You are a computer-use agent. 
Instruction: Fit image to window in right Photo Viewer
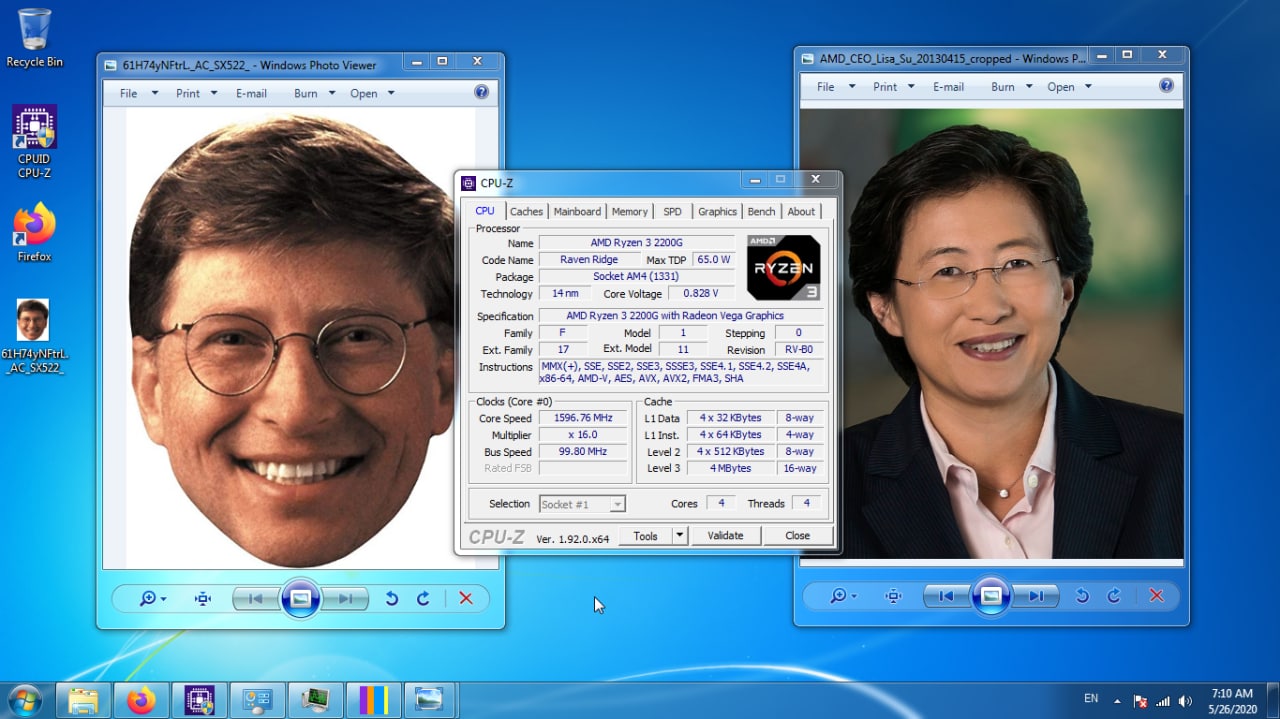(x=894, y=596)
